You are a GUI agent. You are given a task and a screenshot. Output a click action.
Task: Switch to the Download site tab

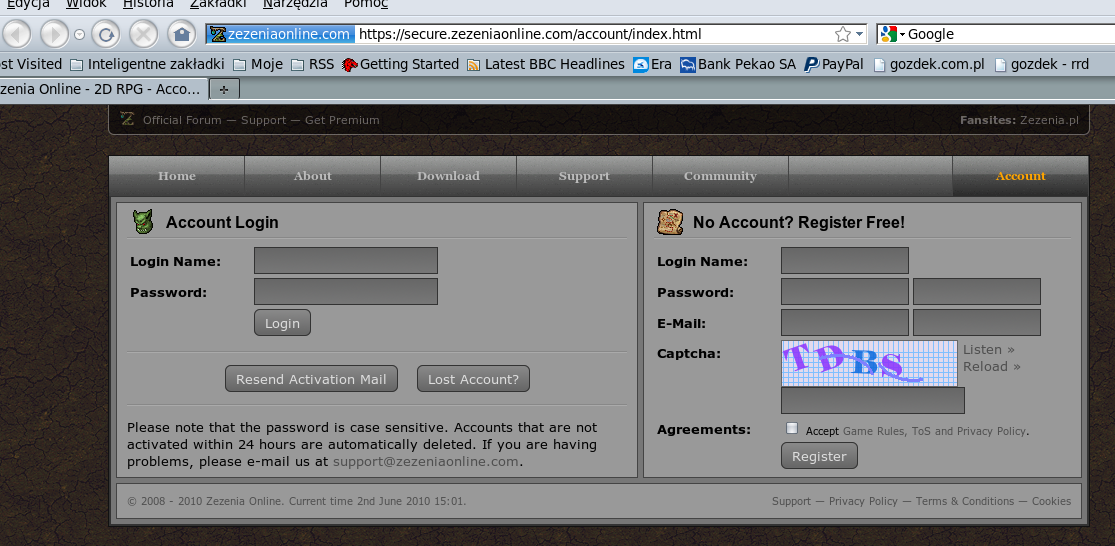pos(448,176)
